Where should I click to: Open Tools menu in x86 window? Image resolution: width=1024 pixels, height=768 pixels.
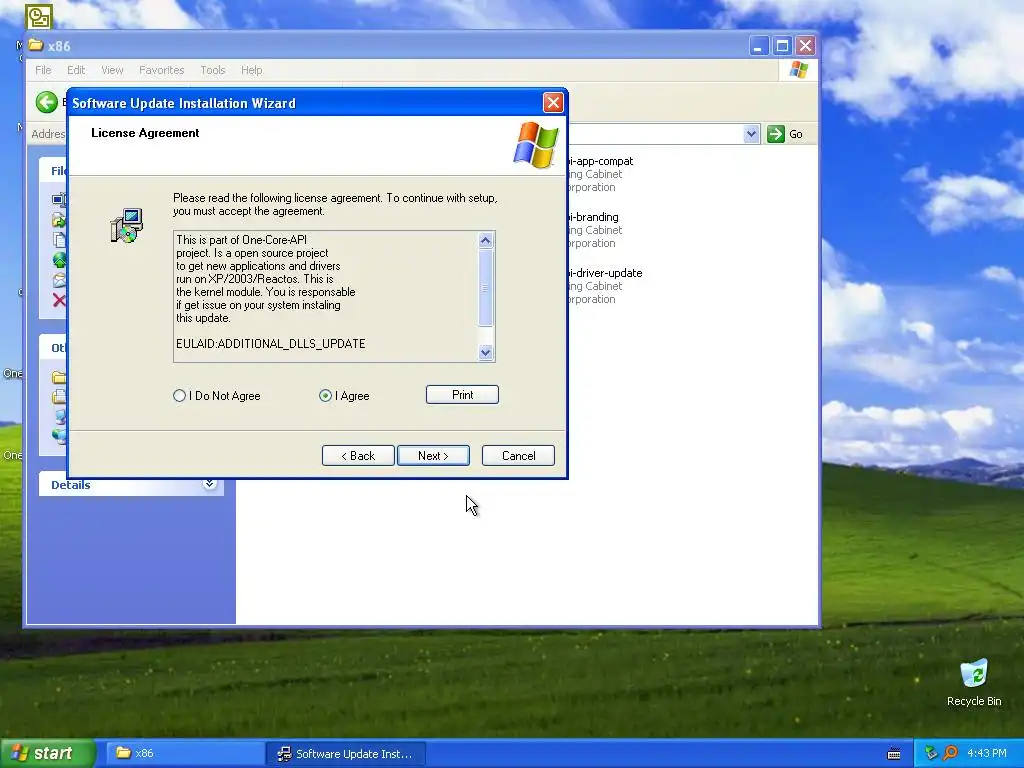coord(212,70)
